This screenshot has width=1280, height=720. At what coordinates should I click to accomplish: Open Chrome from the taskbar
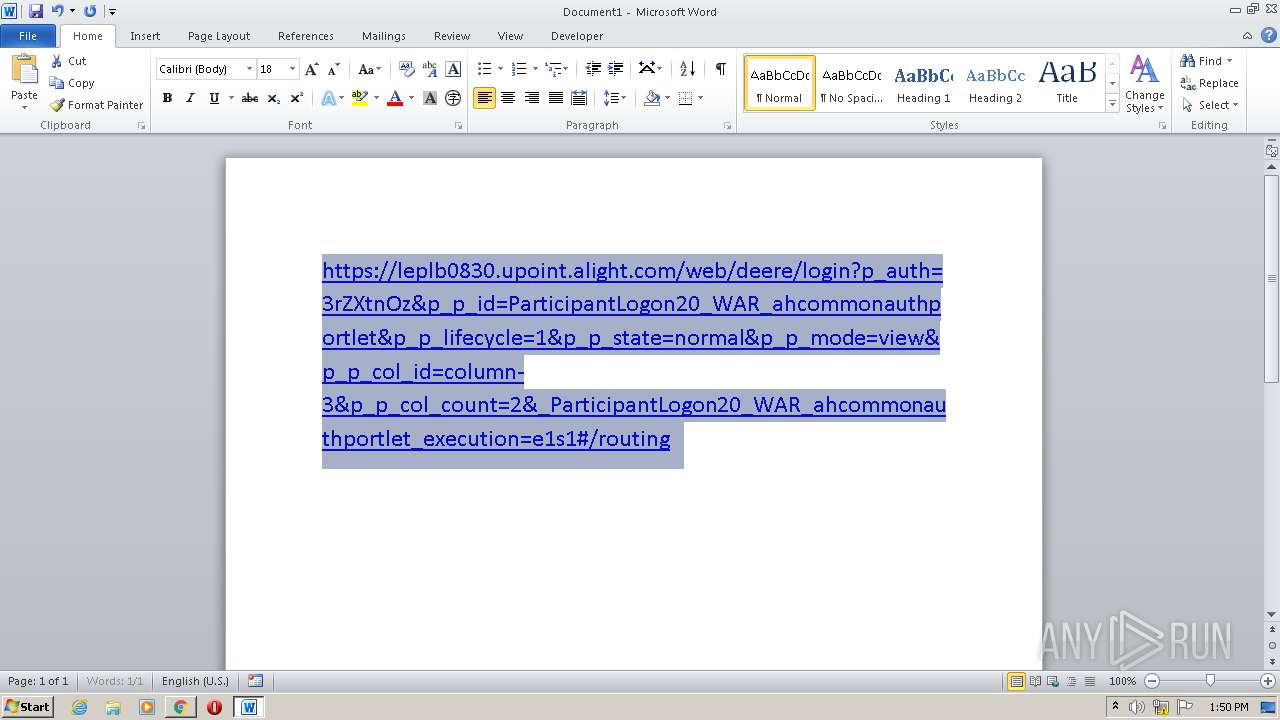point(180,707)
